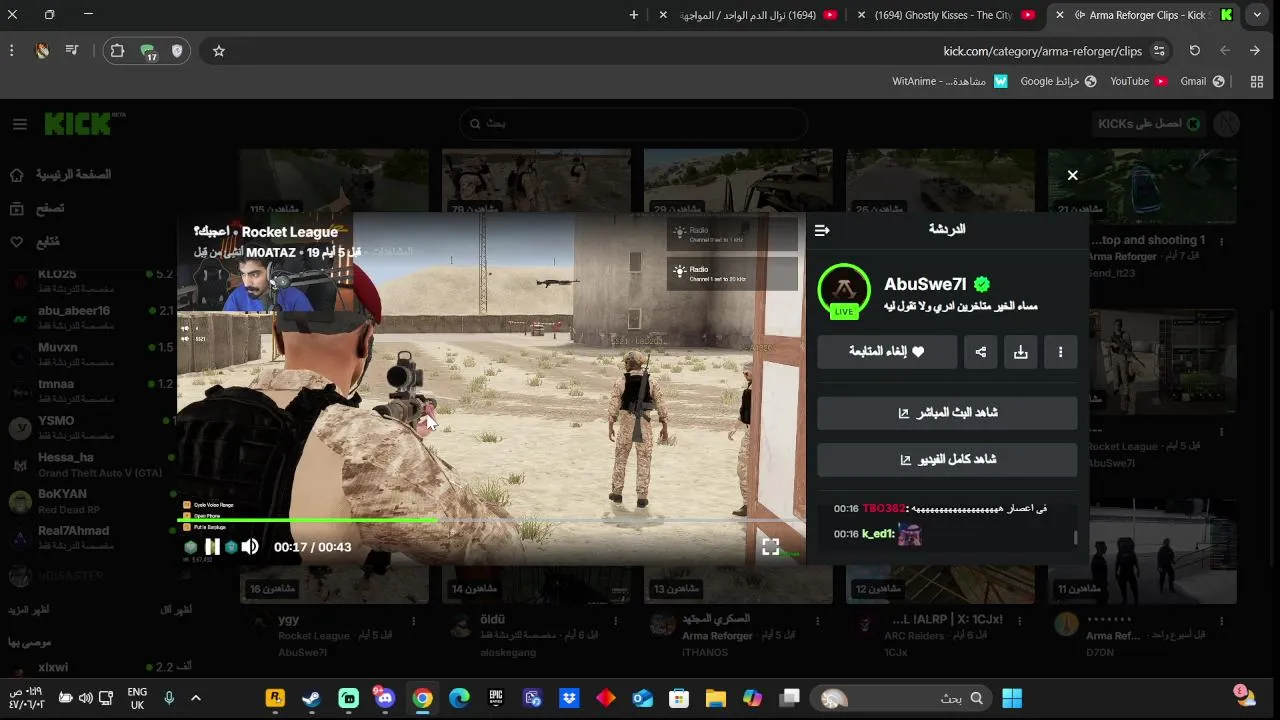Open the Chrome three-dot menu
The width and height of the screenshot is (1280, 720).
click(x=12, y=51)
